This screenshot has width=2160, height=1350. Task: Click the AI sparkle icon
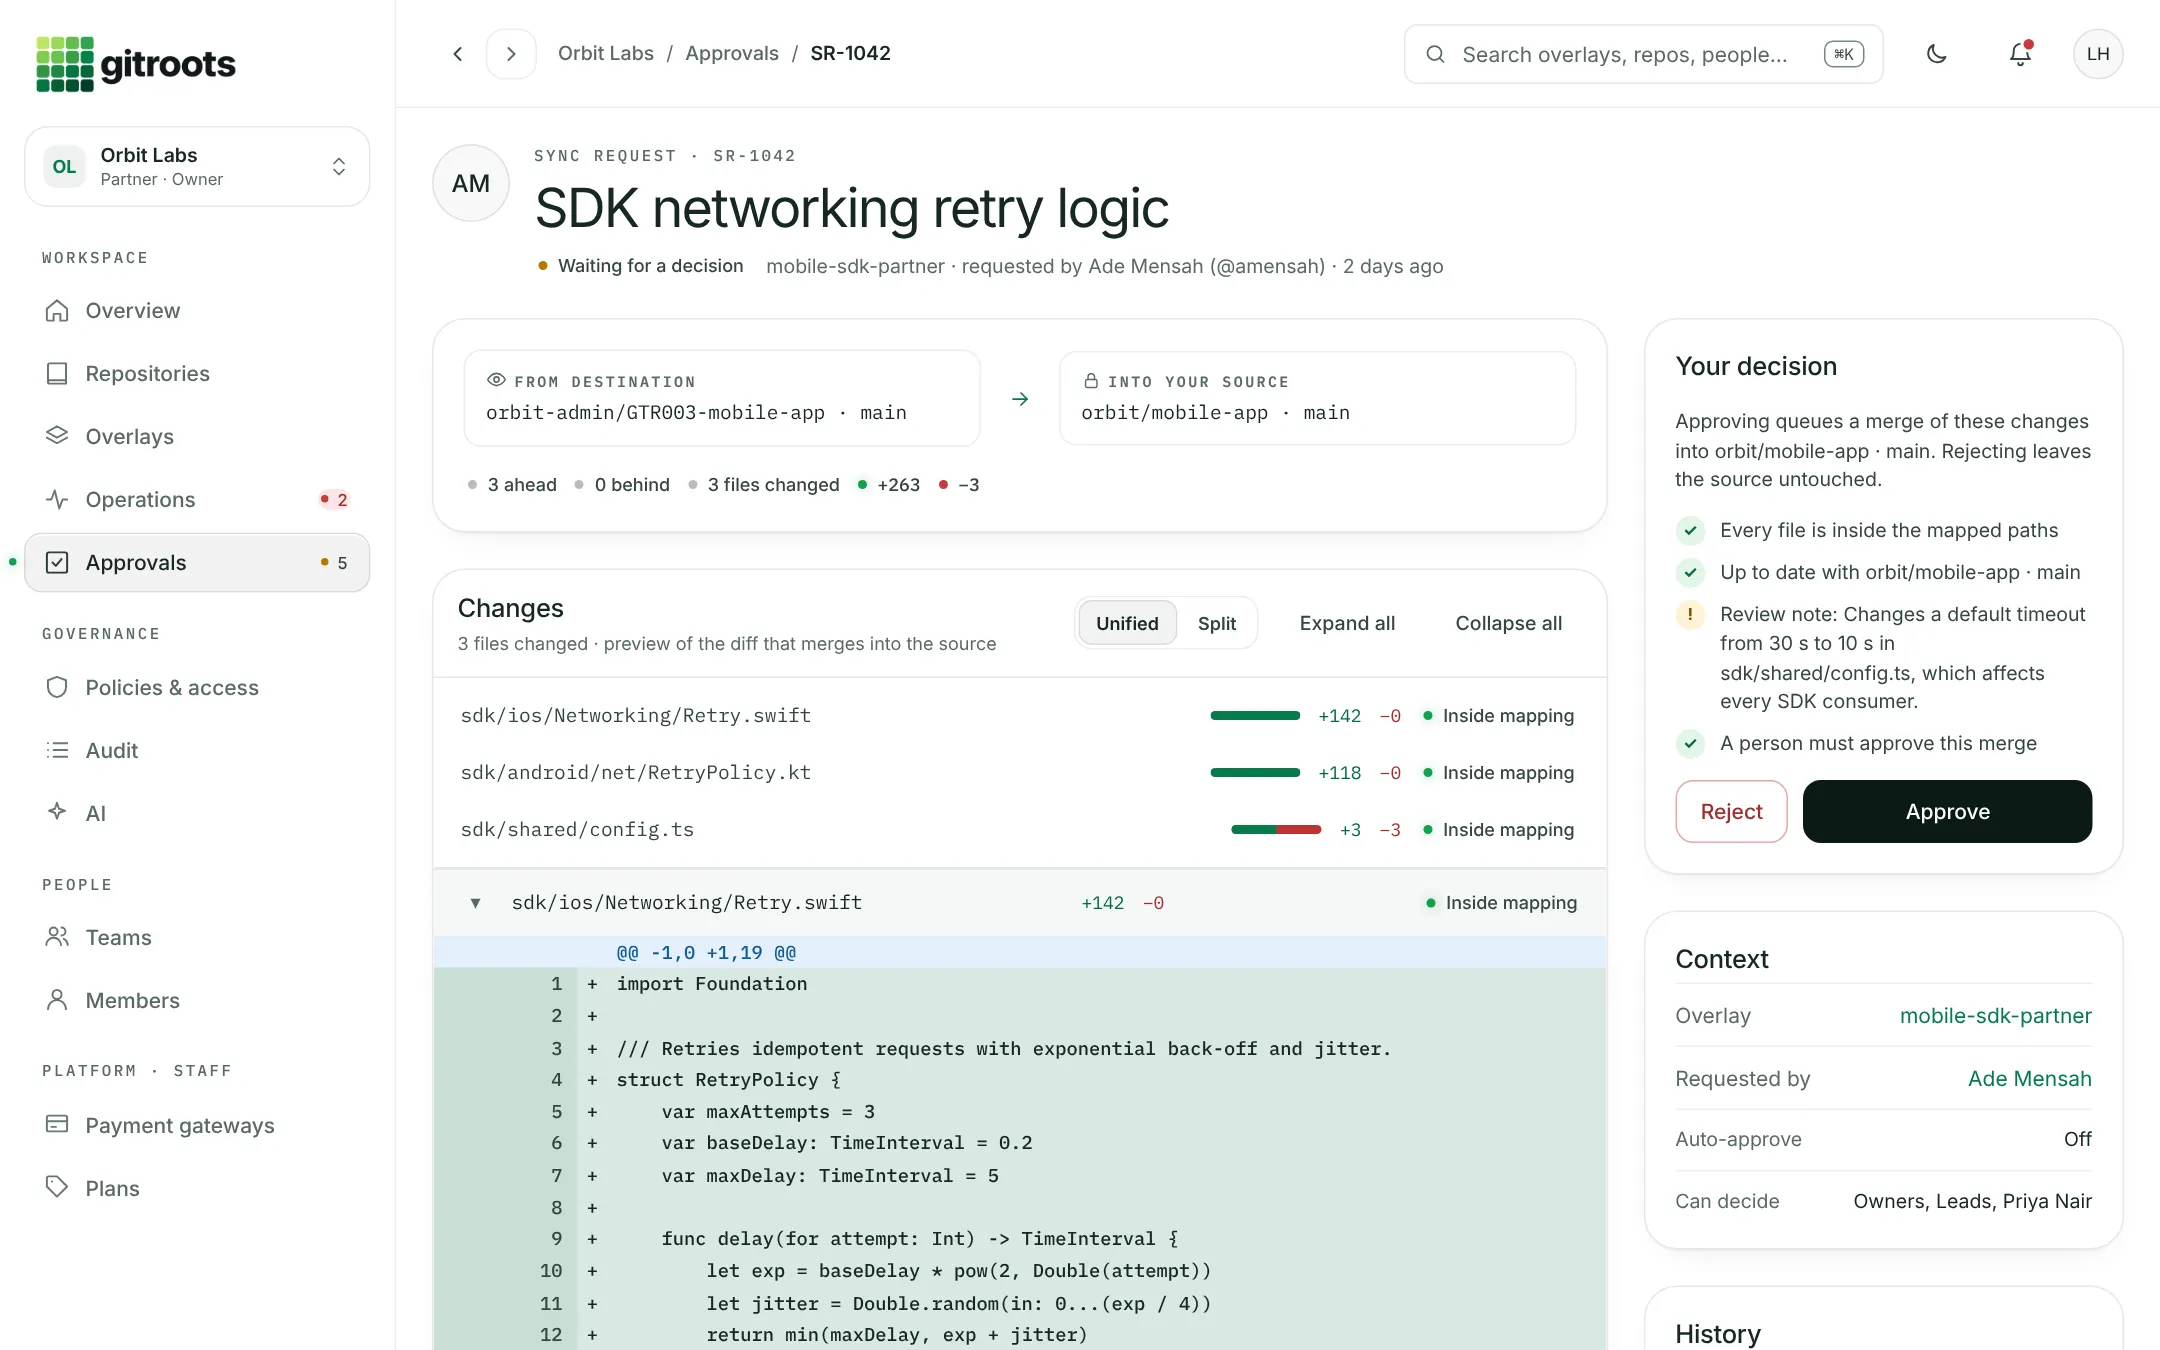coord(57,812)
